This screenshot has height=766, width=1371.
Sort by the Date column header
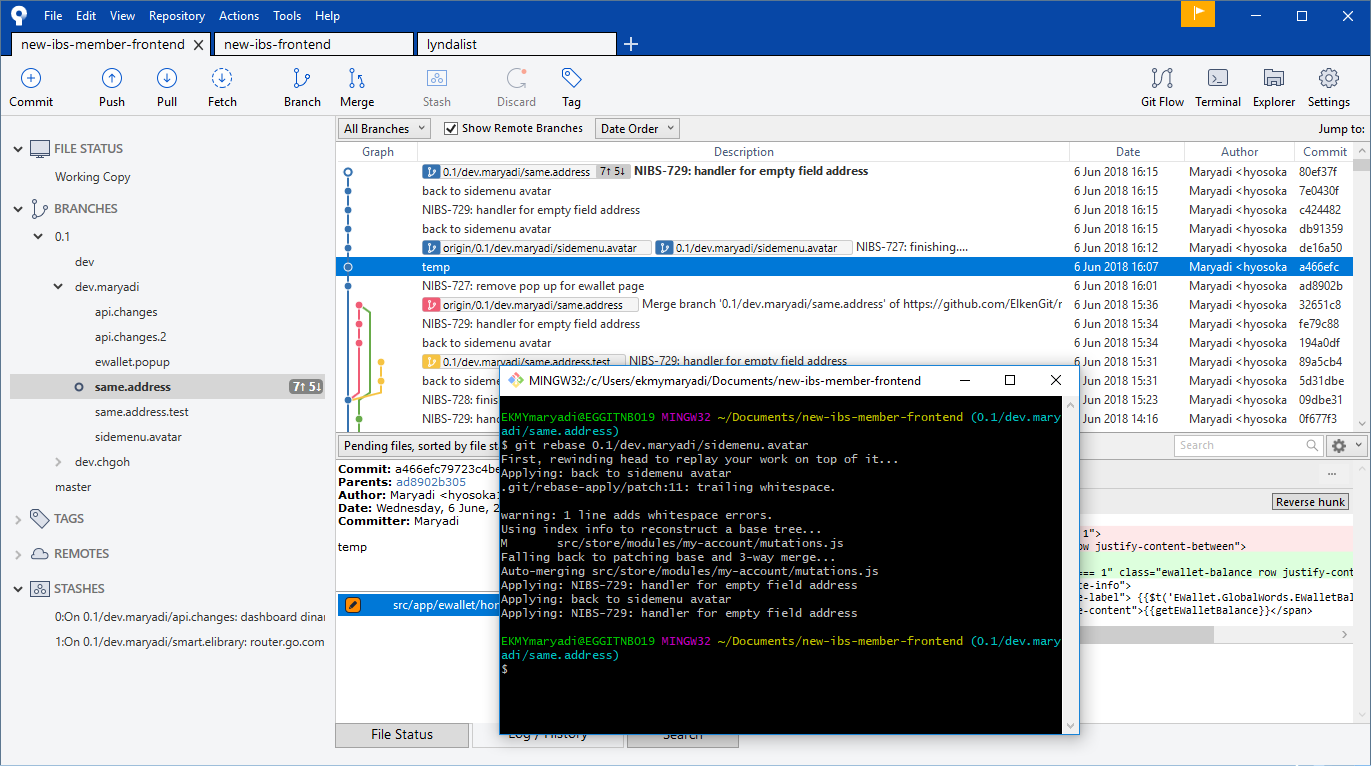[1127, 152]
